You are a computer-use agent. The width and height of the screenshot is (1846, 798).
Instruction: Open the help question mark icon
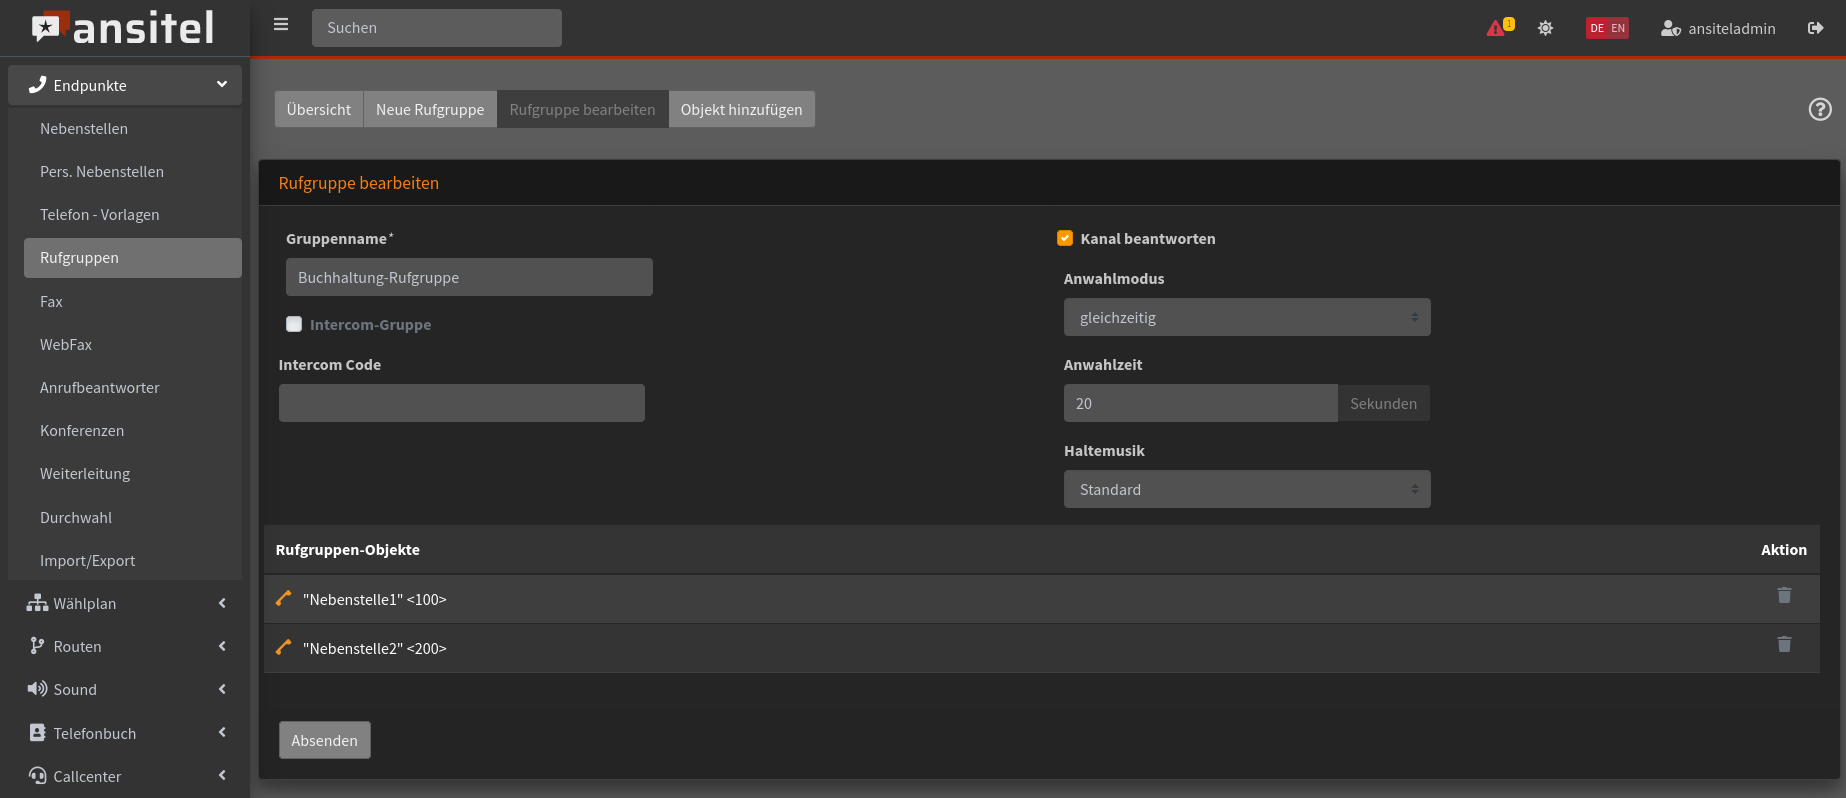point(1820,110)
